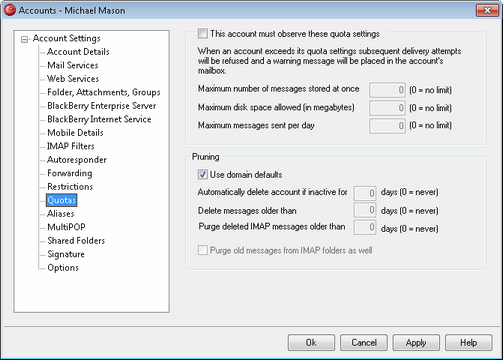Open BlackBerry Enterprise Server settings
This screenshot has height=360, width=503.
pyautogui.click(x=101, y=106)
